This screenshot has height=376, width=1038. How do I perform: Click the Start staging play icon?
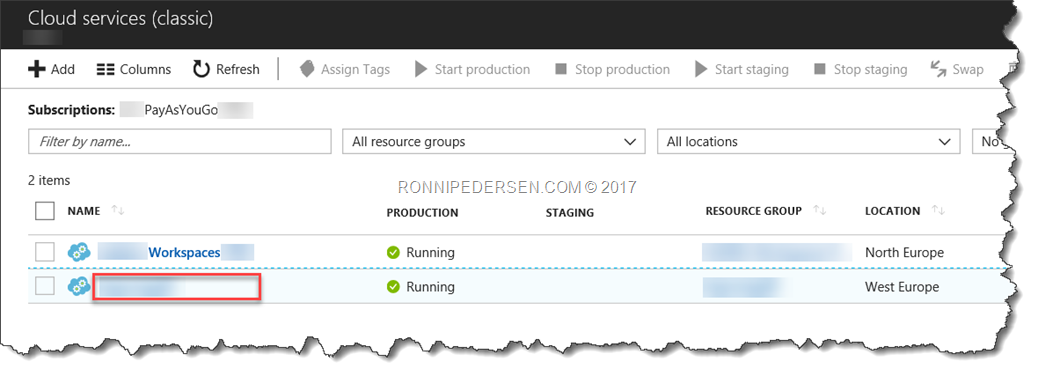(701, 70)
